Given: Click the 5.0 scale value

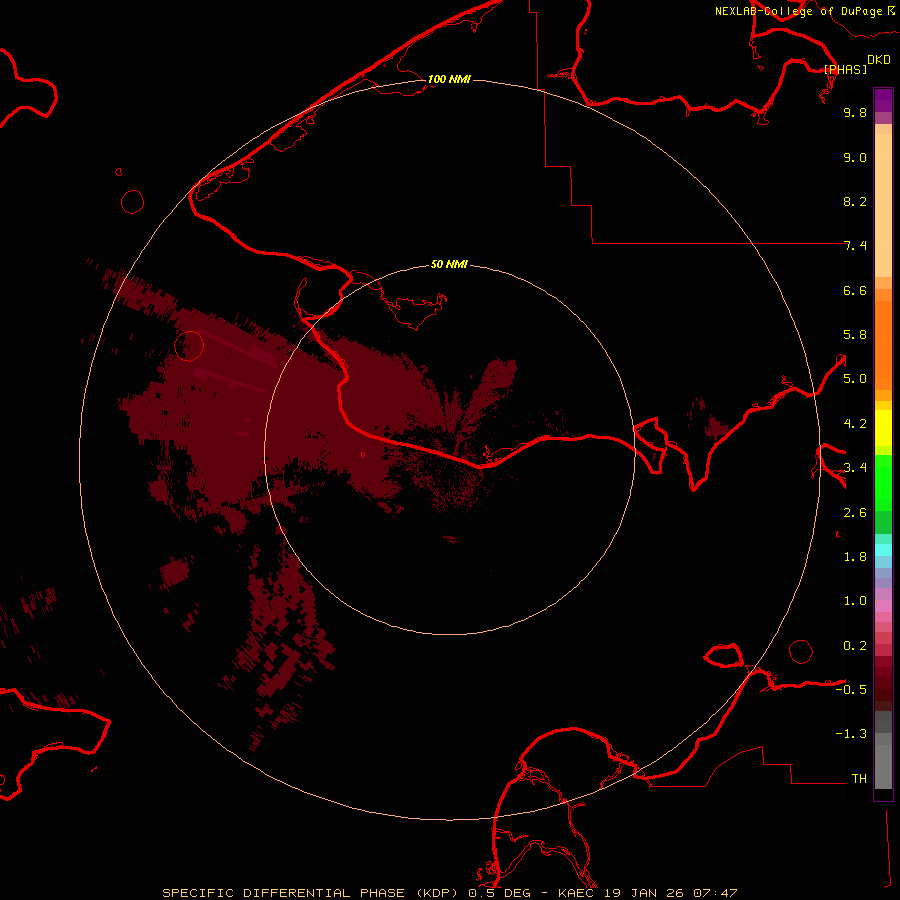Looking at the screenshot, I should [855, 379].
